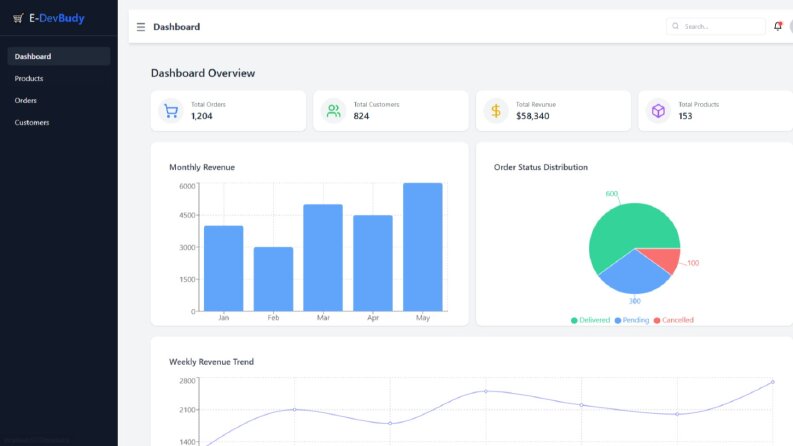Click the 100 label on pie chart
The width and height of the screenshot is (793, 446).
[693, 263]
